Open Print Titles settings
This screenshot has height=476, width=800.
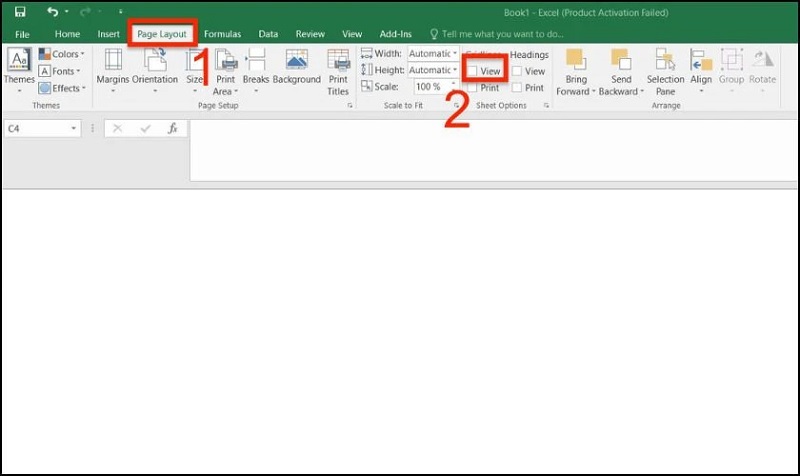pos(338,70)
